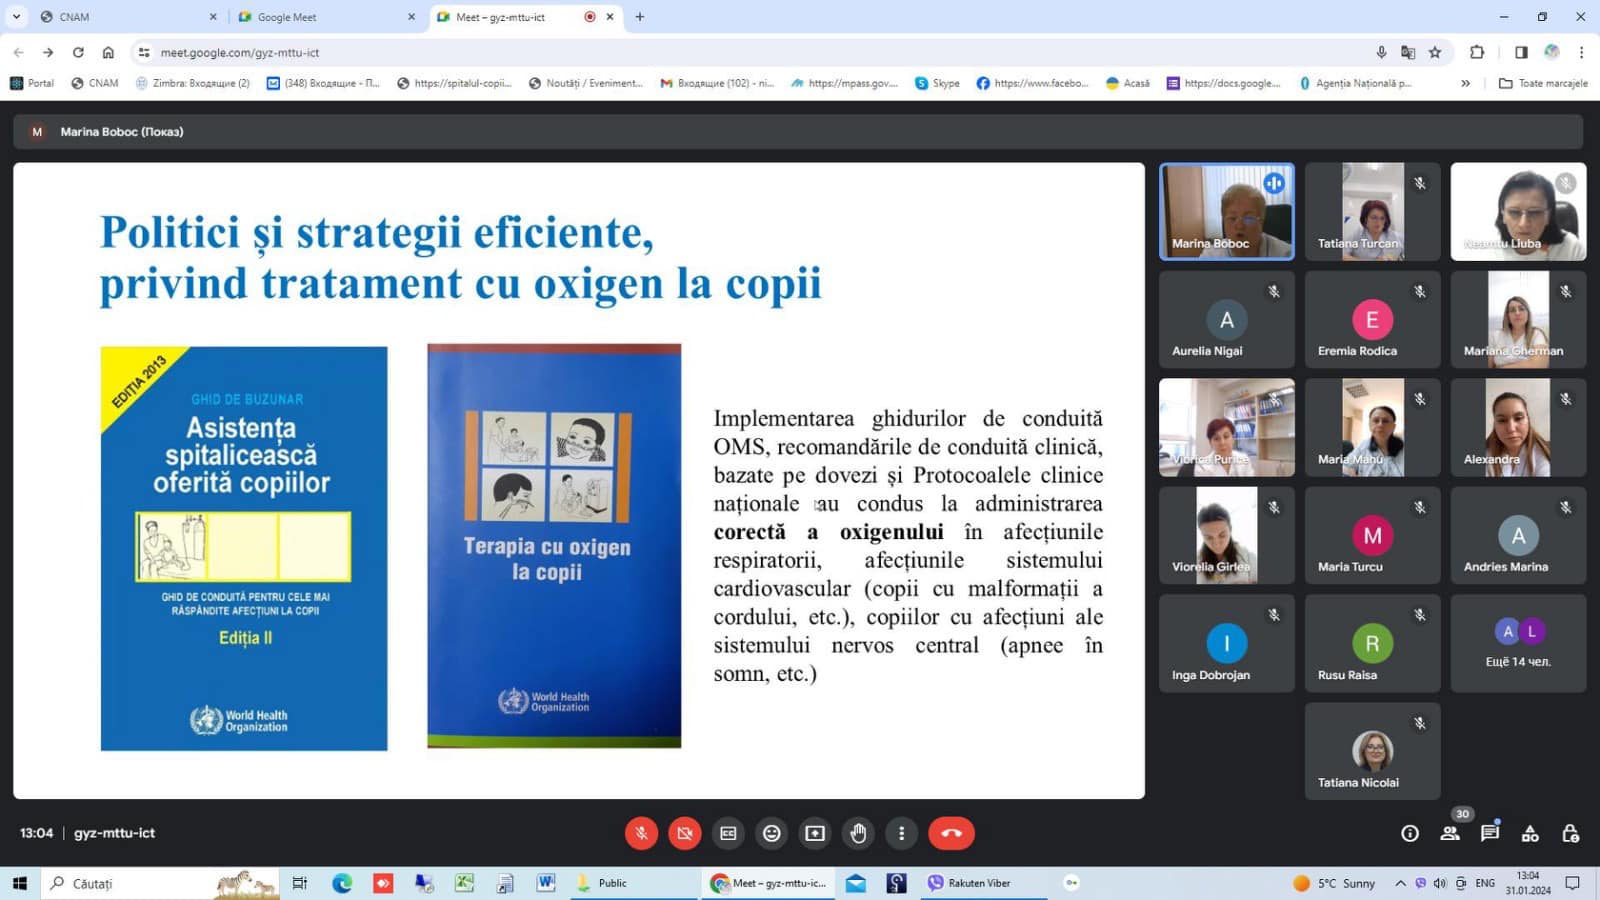Open the Skype bookmark
1600x900 pixels.
(937, 83)
